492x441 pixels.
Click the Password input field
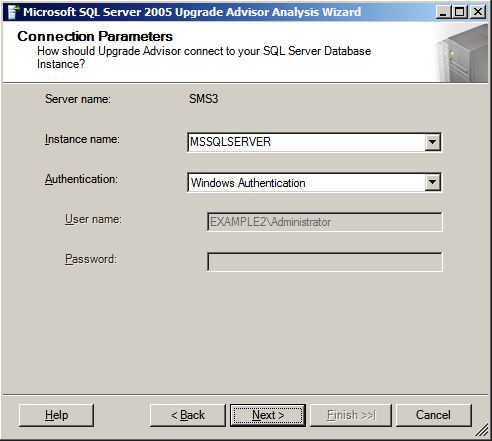325,262
